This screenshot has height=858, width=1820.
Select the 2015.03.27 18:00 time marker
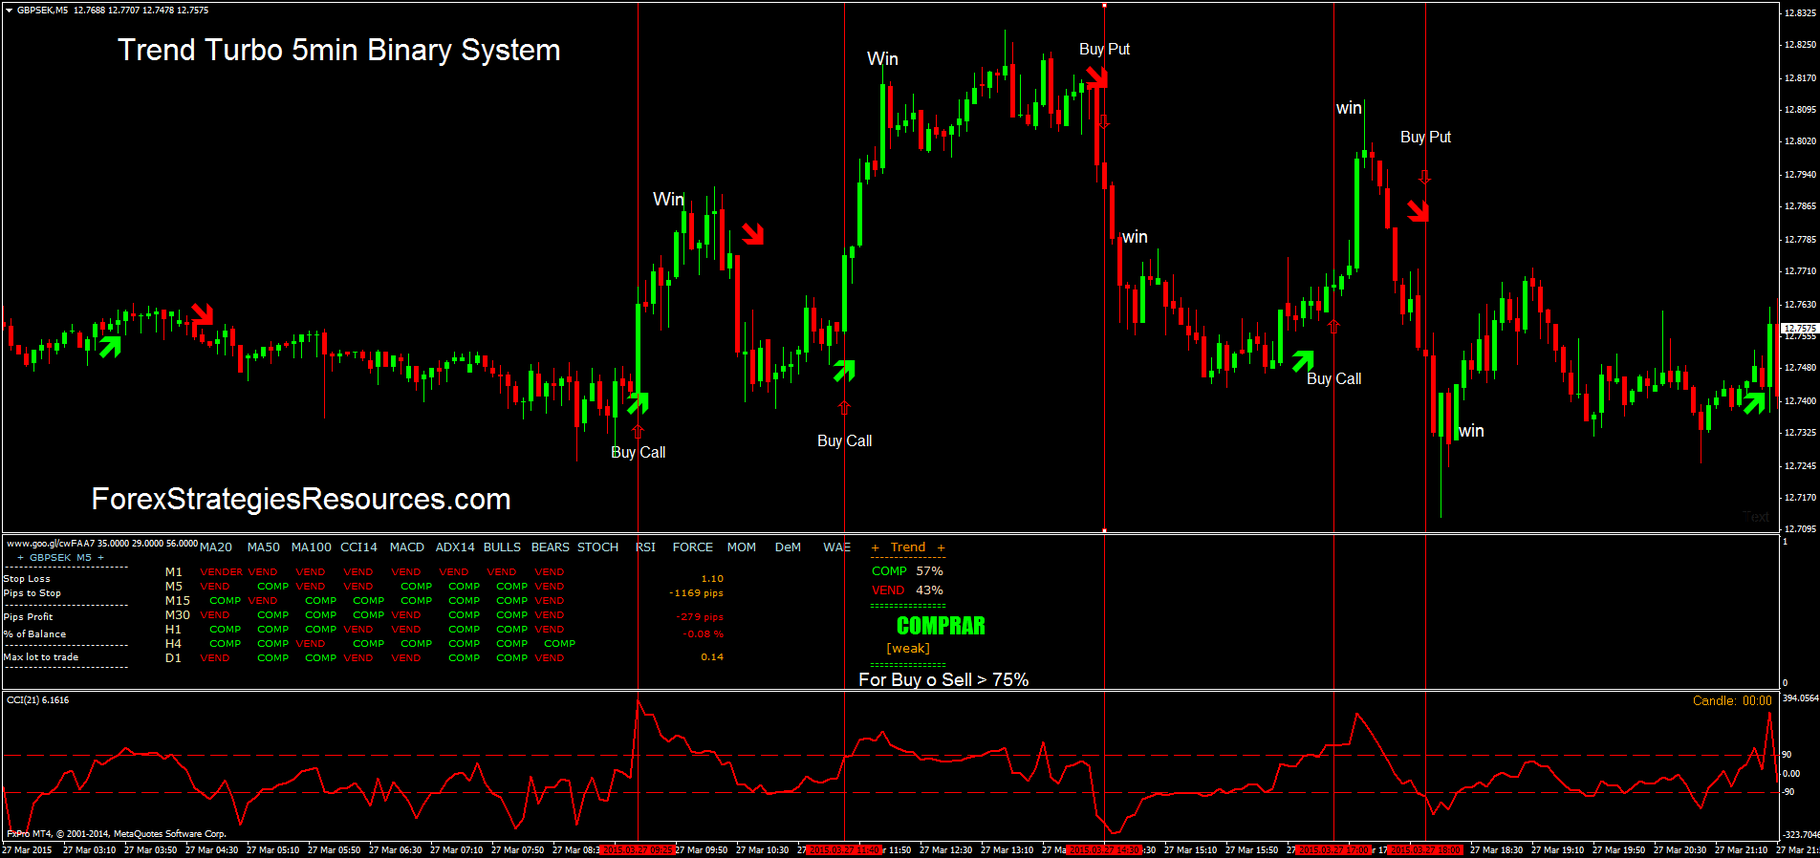click(x=1425, y=850)
